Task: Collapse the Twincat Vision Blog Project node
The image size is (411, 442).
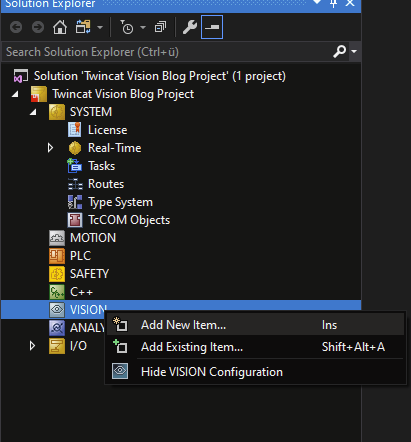Action: (15, 94)
